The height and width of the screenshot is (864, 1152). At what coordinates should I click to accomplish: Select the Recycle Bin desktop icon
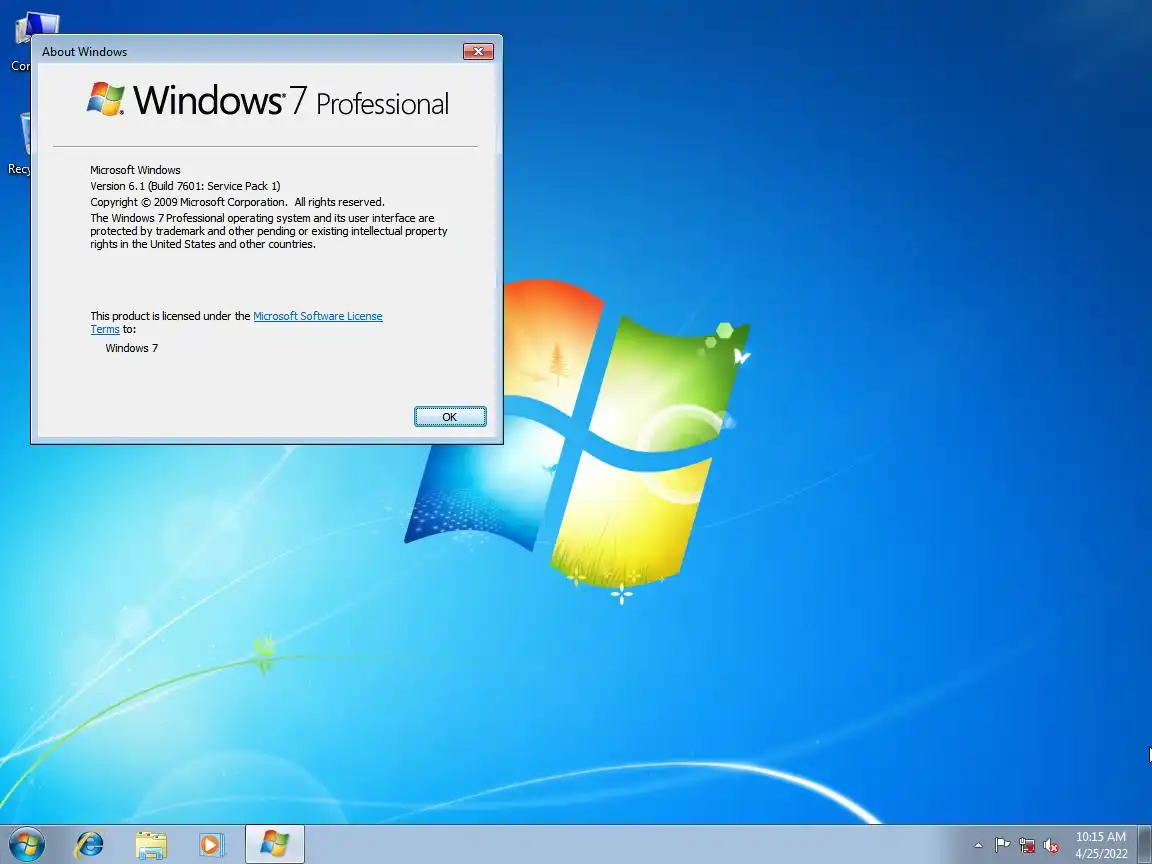(19, 144)
